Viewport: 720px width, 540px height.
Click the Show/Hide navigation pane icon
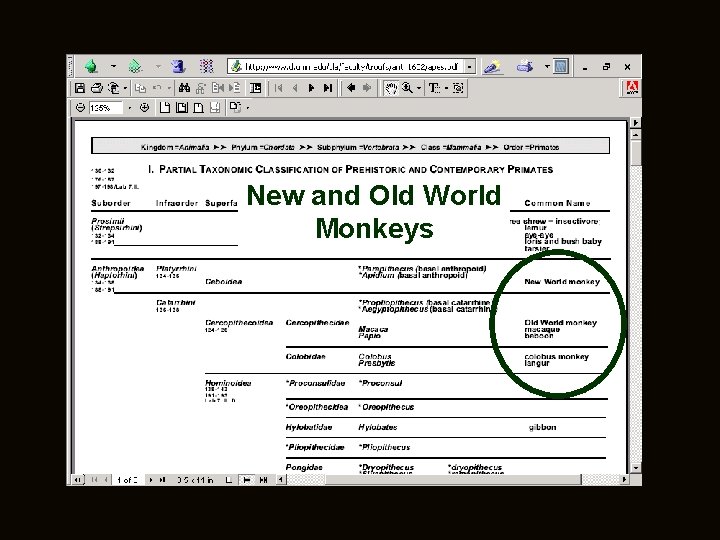pos(256,88)
